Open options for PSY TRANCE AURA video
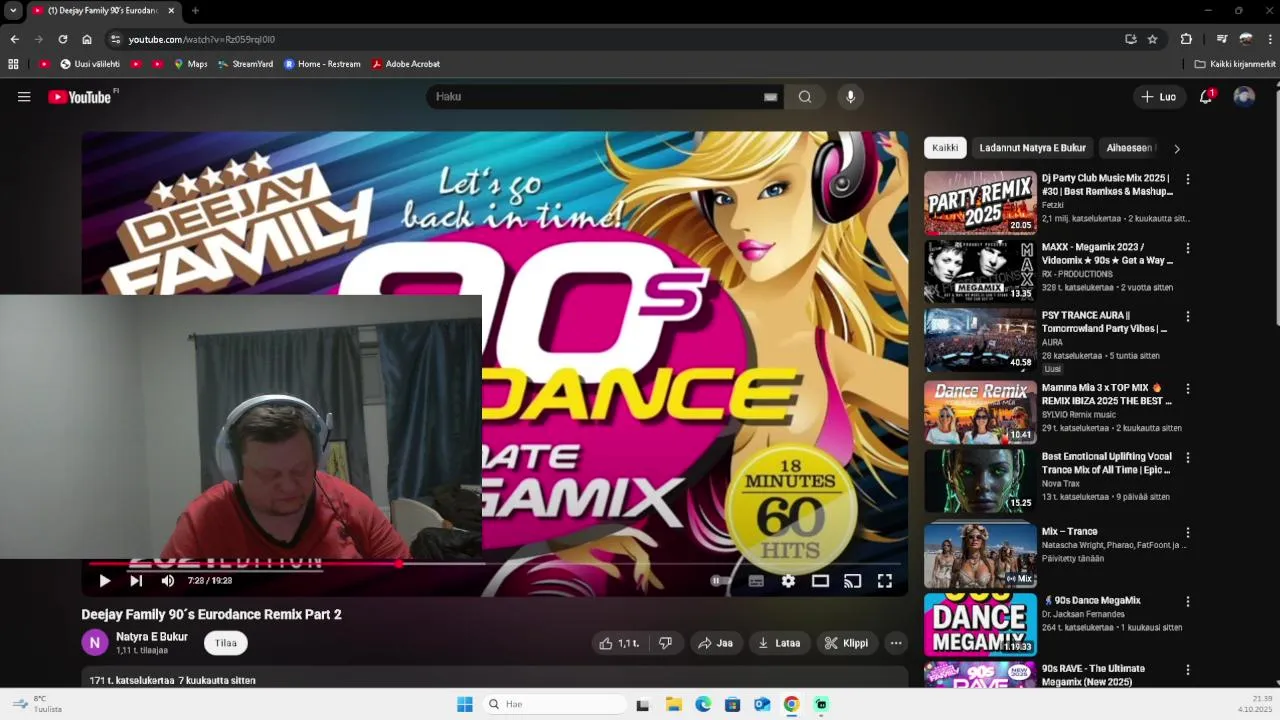This screenshot has height=720, width=1280. point(1188,316)
